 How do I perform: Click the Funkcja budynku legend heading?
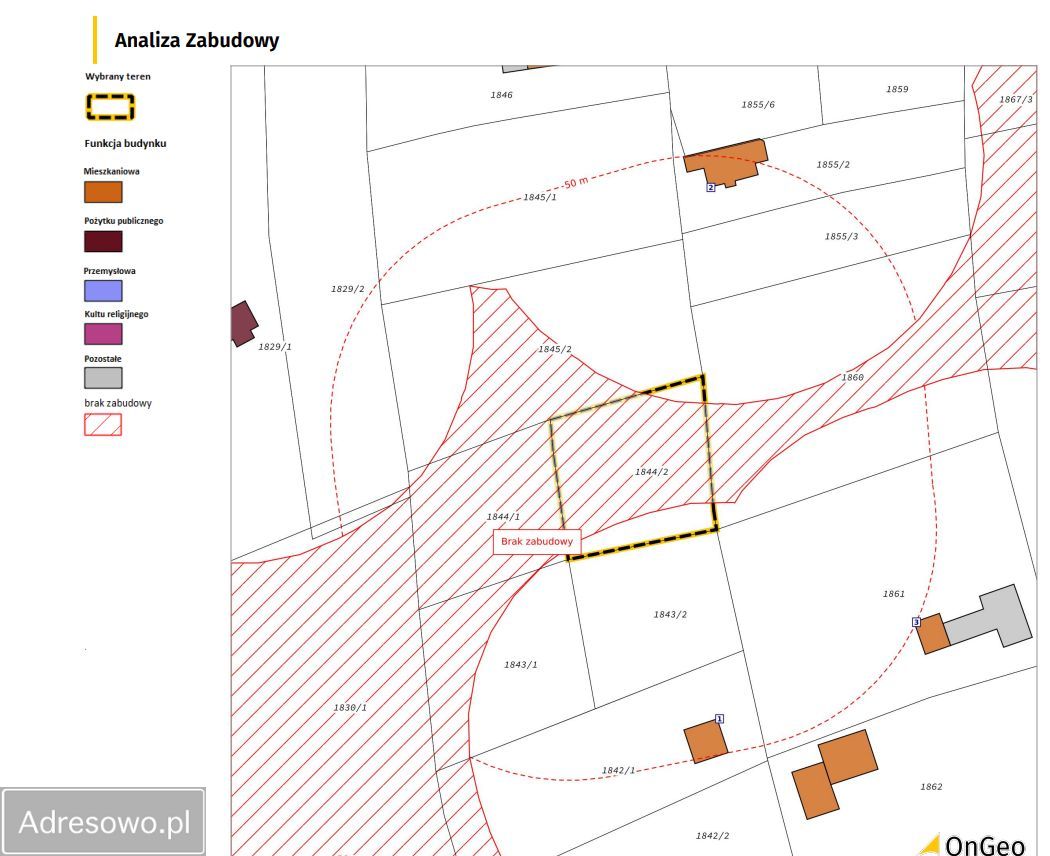click(x=125, y=143)
